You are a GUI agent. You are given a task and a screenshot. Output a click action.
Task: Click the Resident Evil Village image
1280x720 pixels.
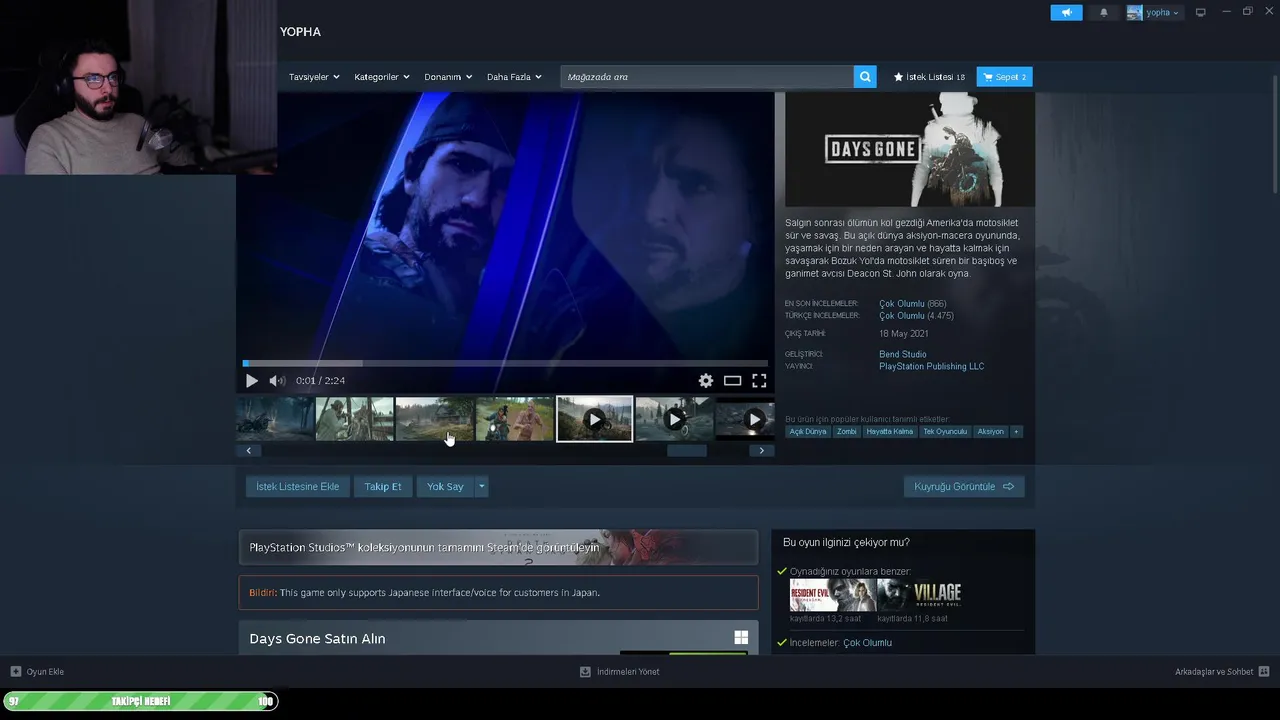[919, 595]
